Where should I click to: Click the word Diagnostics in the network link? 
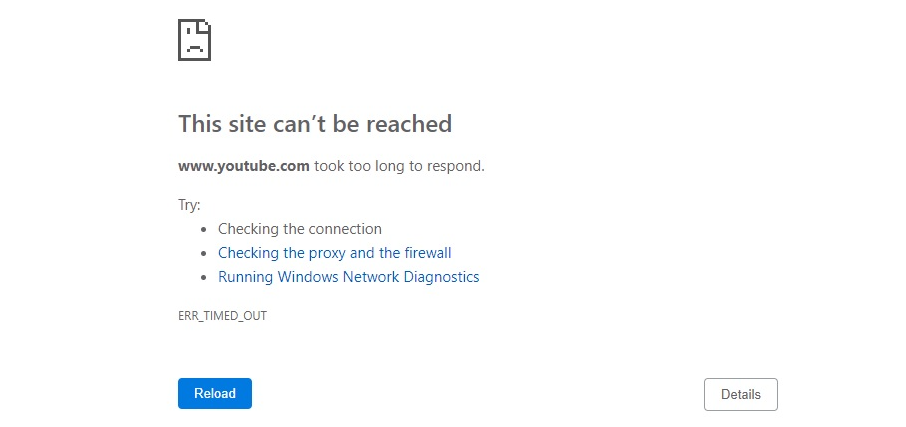tap(441, 277)
